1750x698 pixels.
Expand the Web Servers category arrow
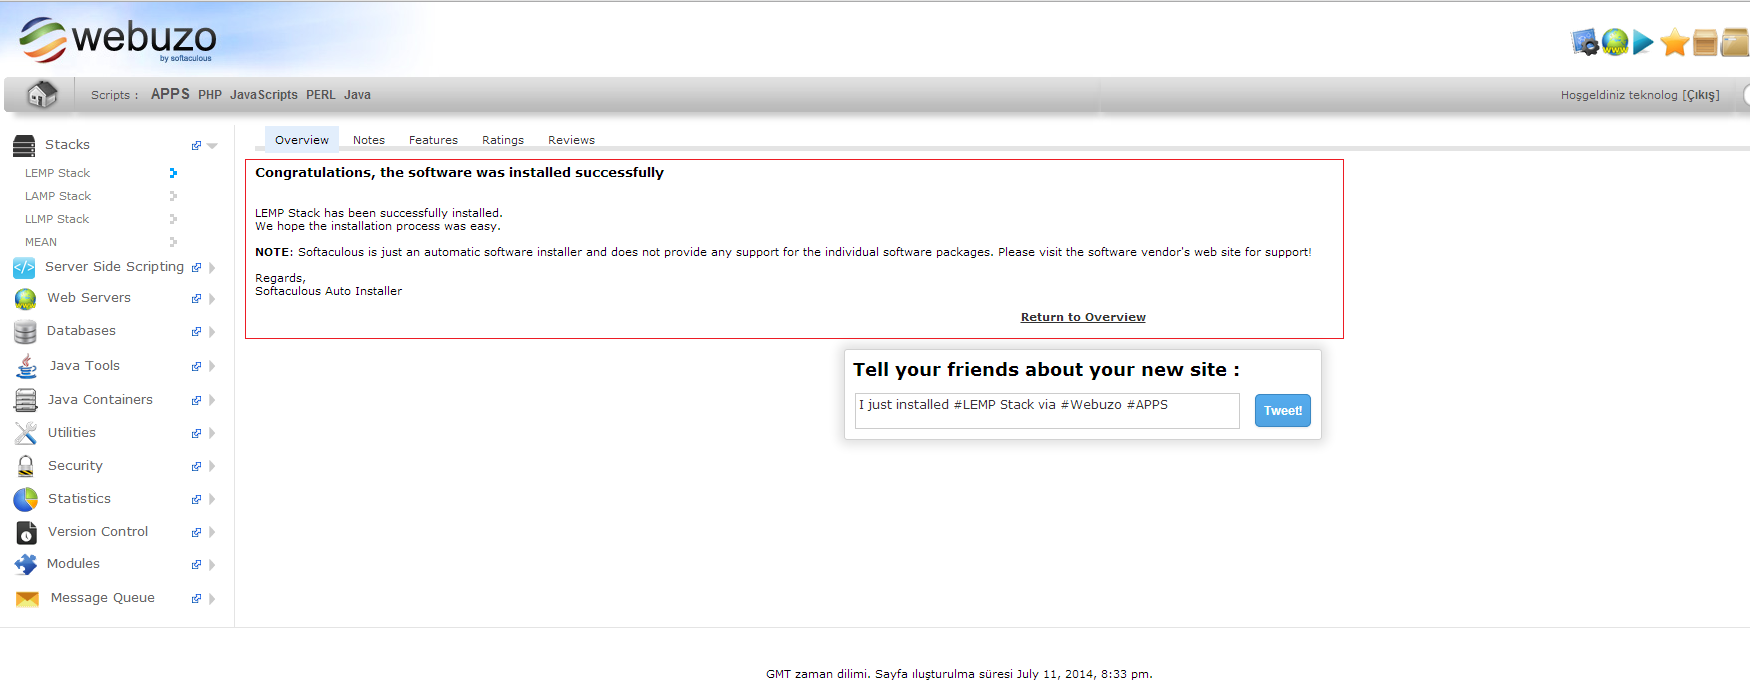[212, 299]
